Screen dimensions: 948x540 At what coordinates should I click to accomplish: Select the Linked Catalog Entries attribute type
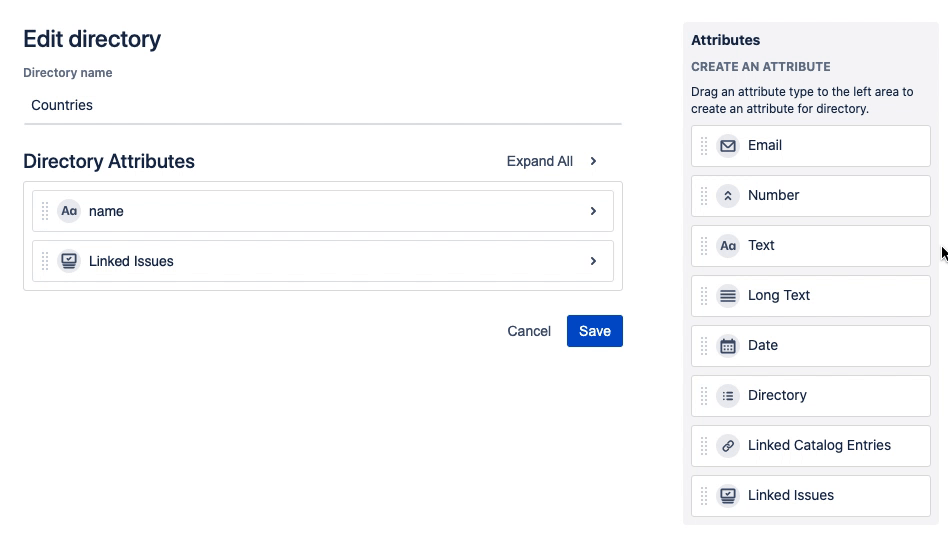[x=818, y=446]
